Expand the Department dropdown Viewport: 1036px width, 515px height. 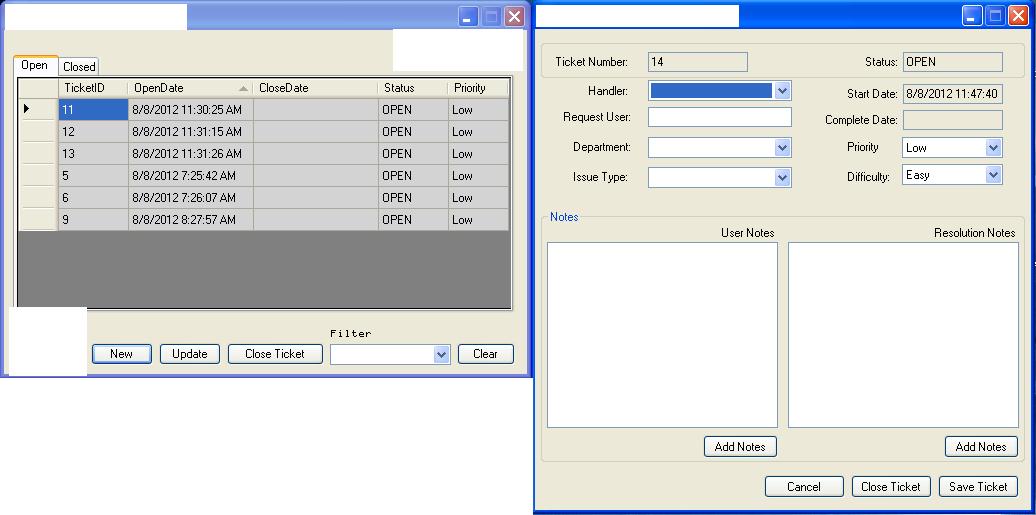tap(782, 147)
